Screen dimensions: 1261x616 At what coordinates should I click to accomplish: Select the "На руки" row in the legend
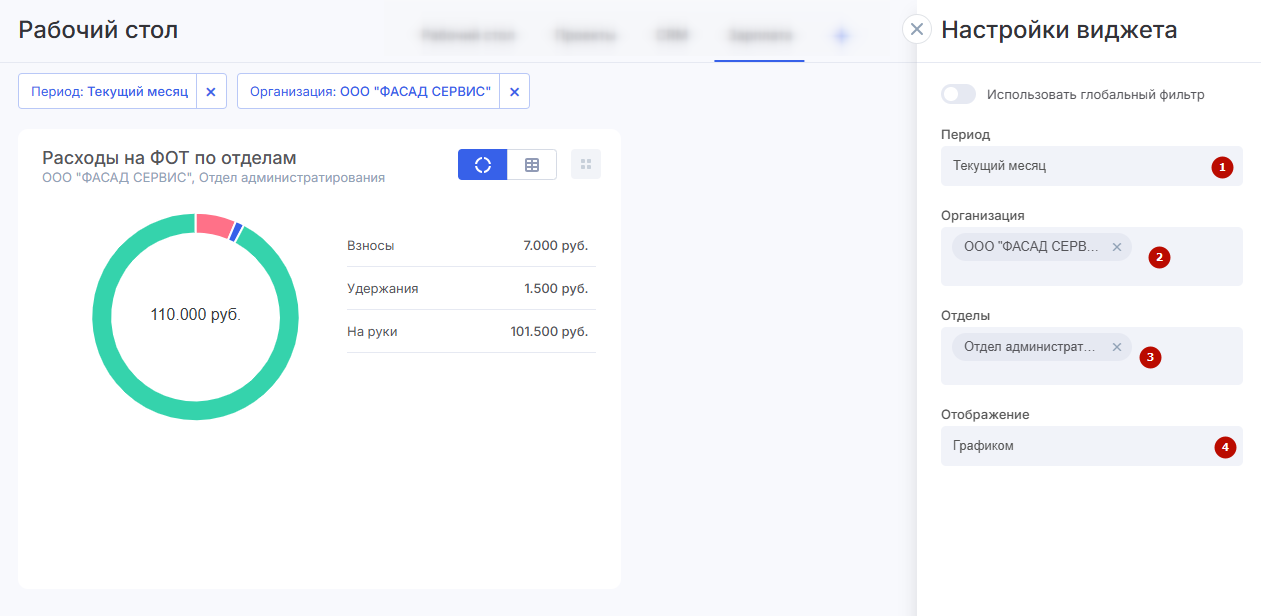470,332
